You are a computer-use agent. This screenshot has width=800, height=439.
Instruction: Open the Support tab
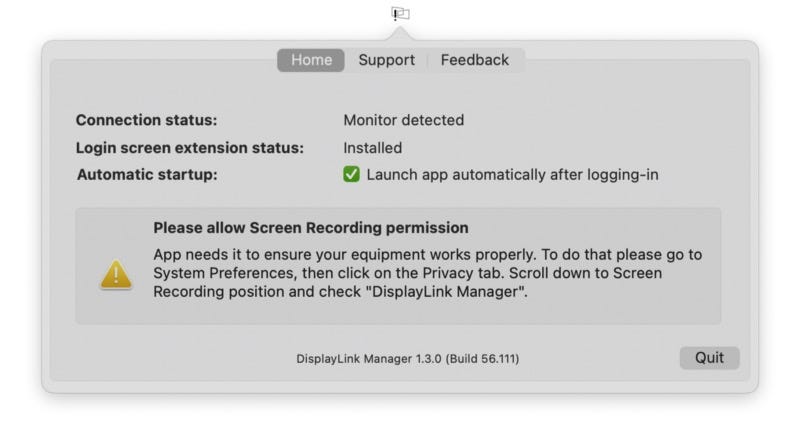pyautogui.click(x=386, y=60)
